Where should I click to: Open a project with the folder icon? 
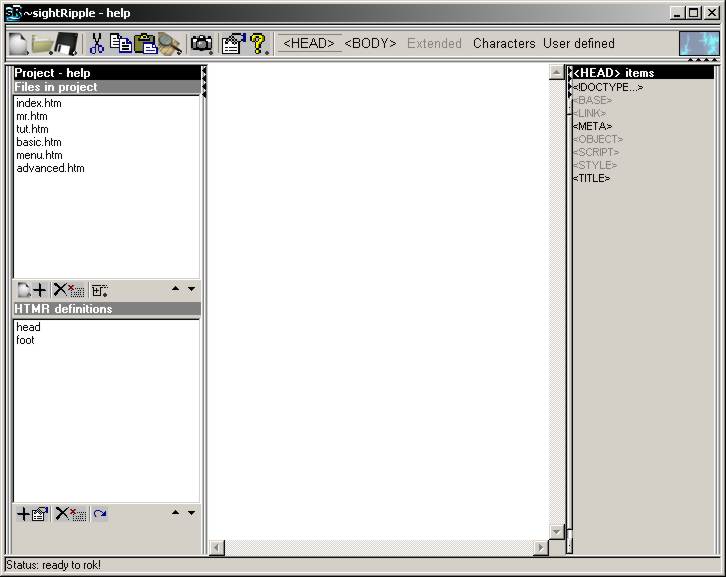42,44
